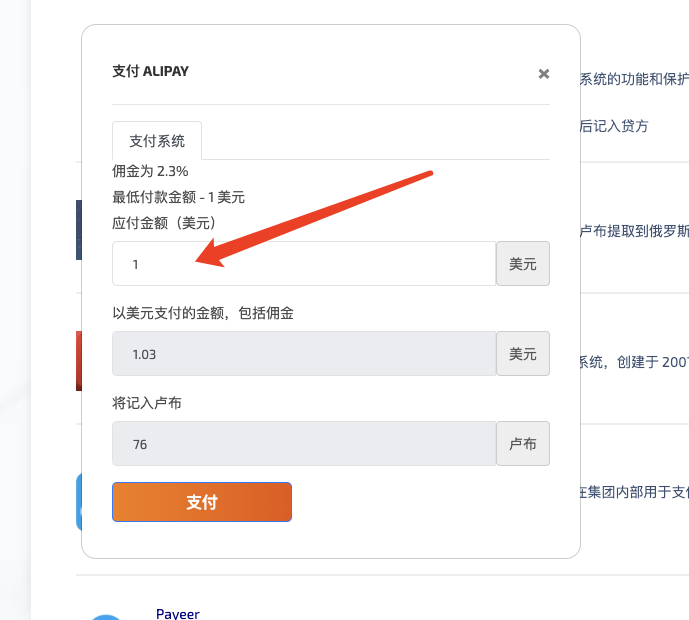Click the 最低付款金额 - 1 美元 notice
The height and width of the screenshot is (620, 689).
(x=178, y=197)
